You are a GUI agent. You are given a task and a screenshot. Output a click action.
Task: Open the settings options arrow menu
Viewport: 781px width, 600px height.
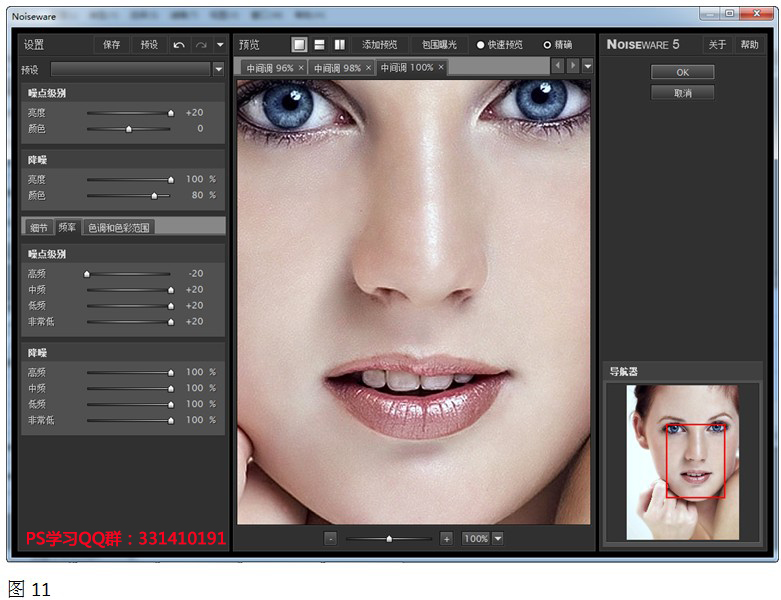point(220,45)
